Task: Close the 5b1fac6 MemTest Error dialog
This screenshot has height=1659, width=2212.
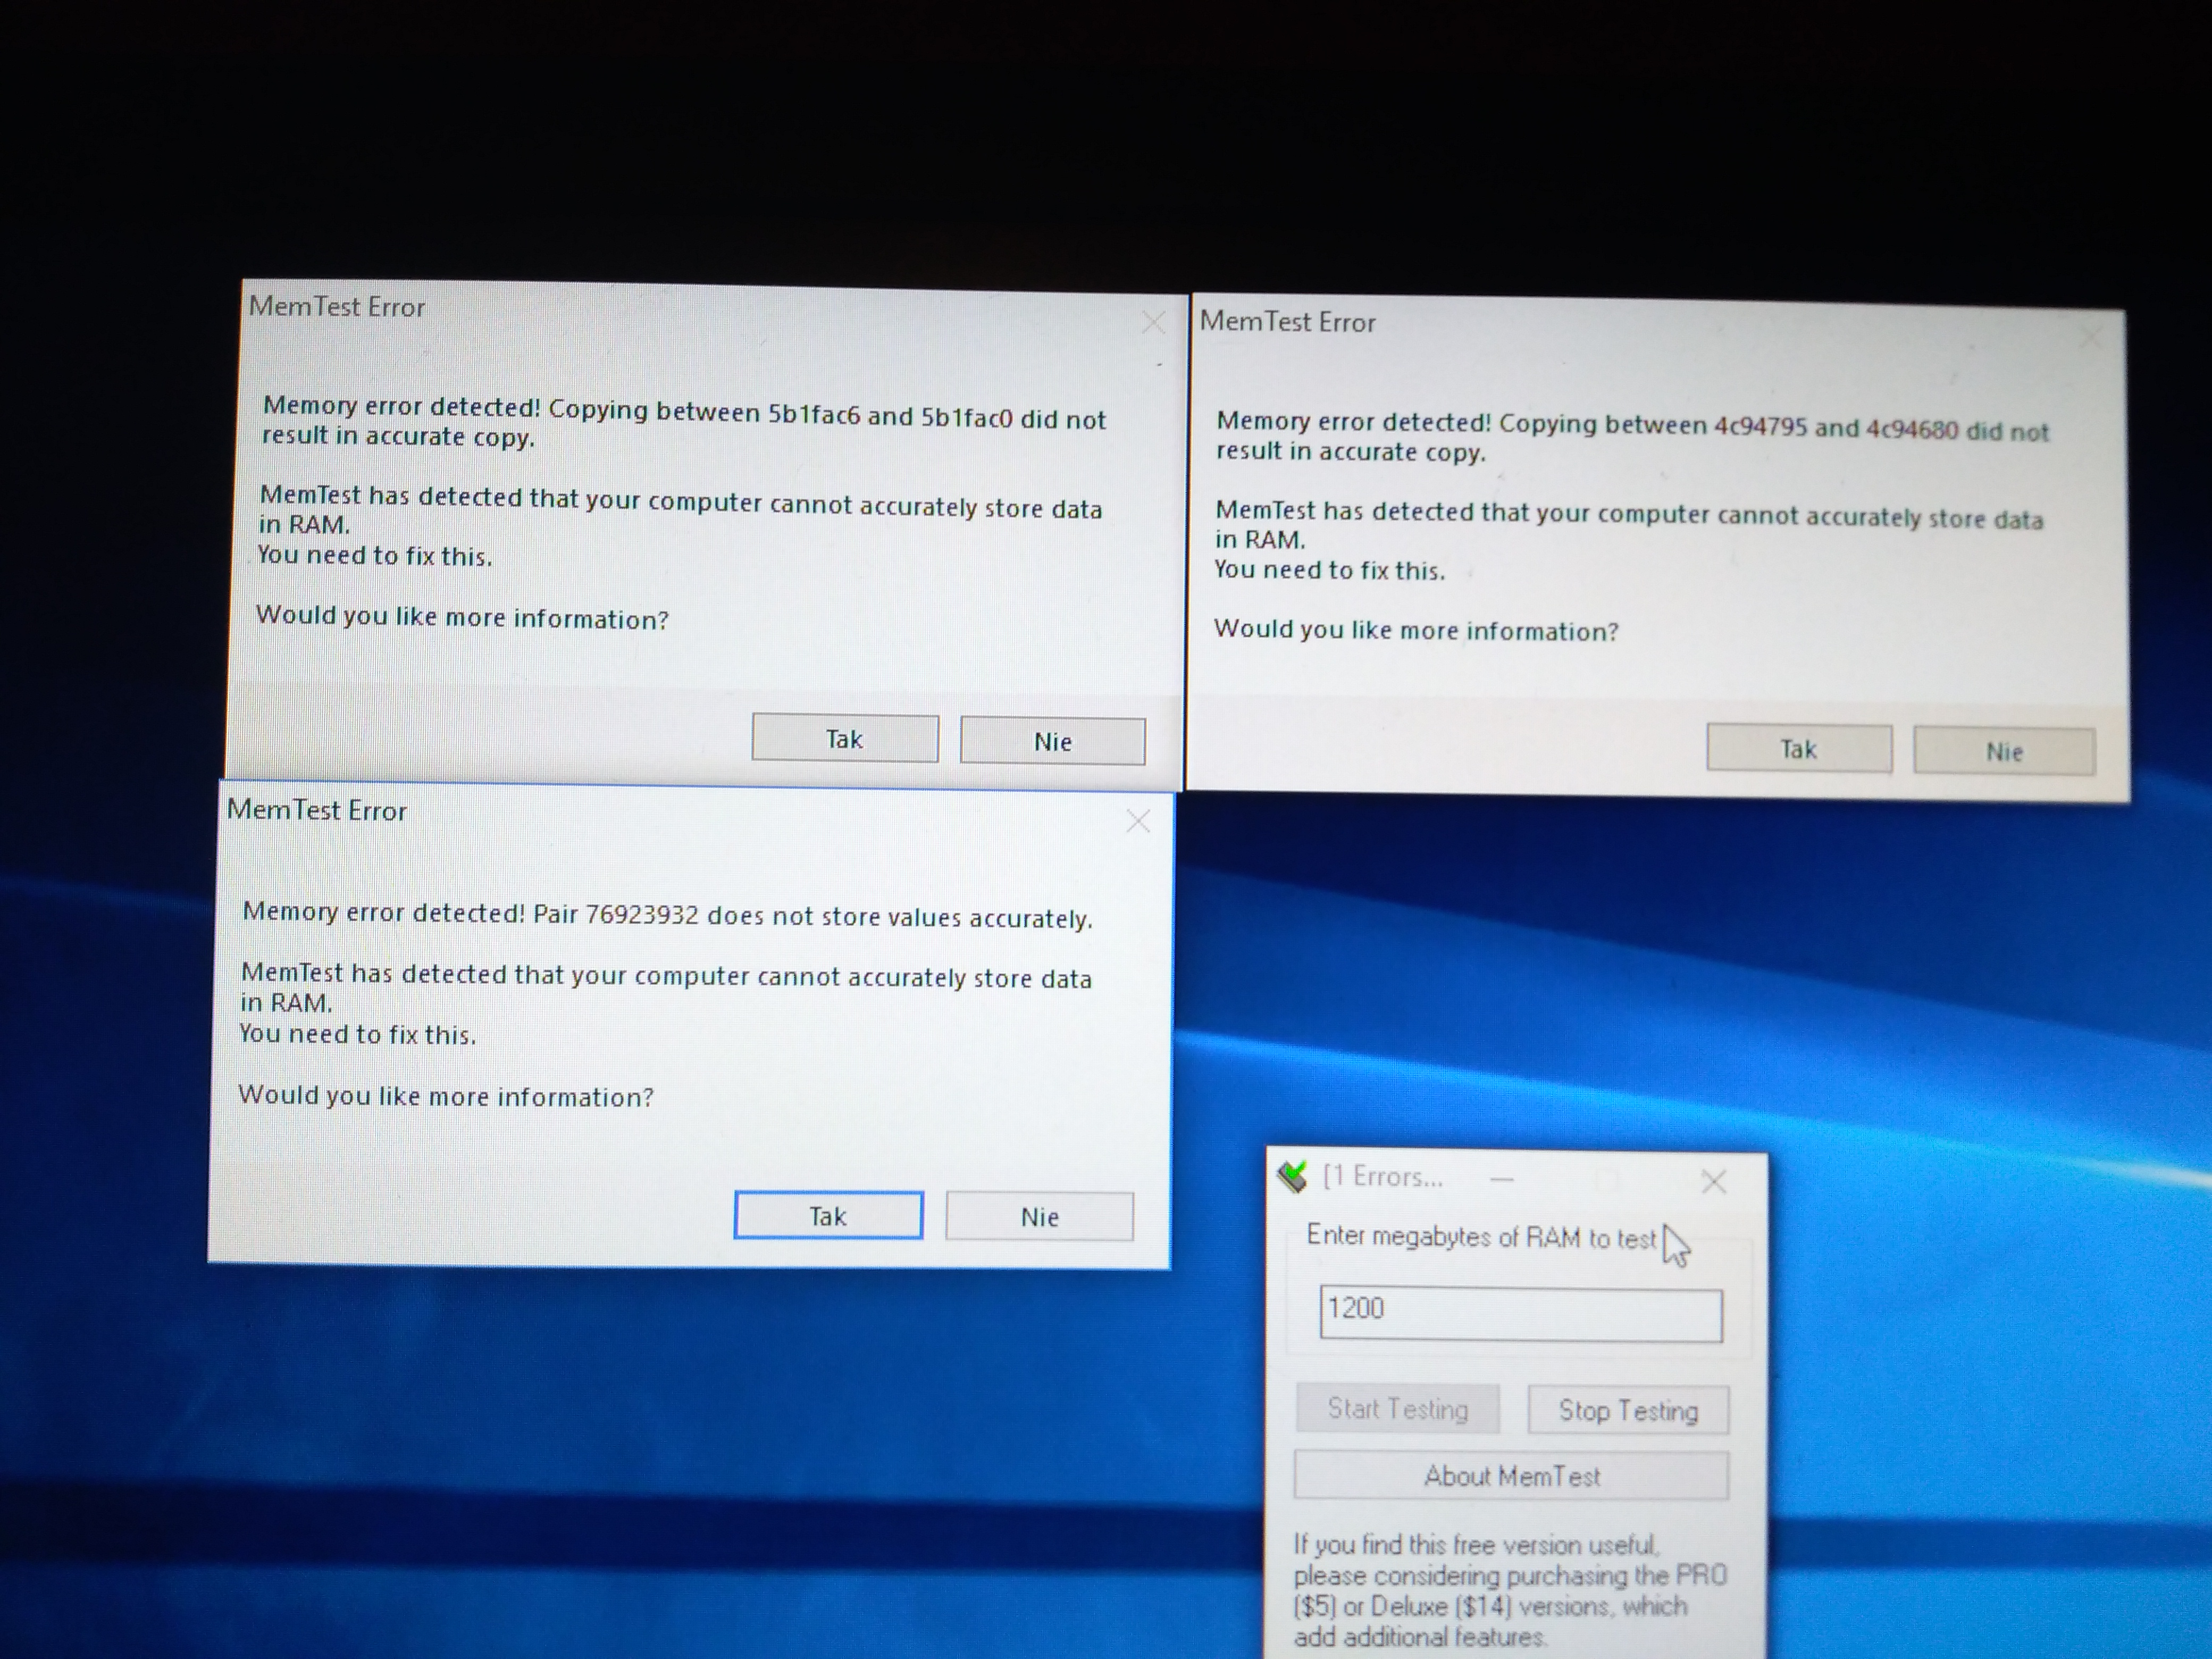Action: (1153, 322)
